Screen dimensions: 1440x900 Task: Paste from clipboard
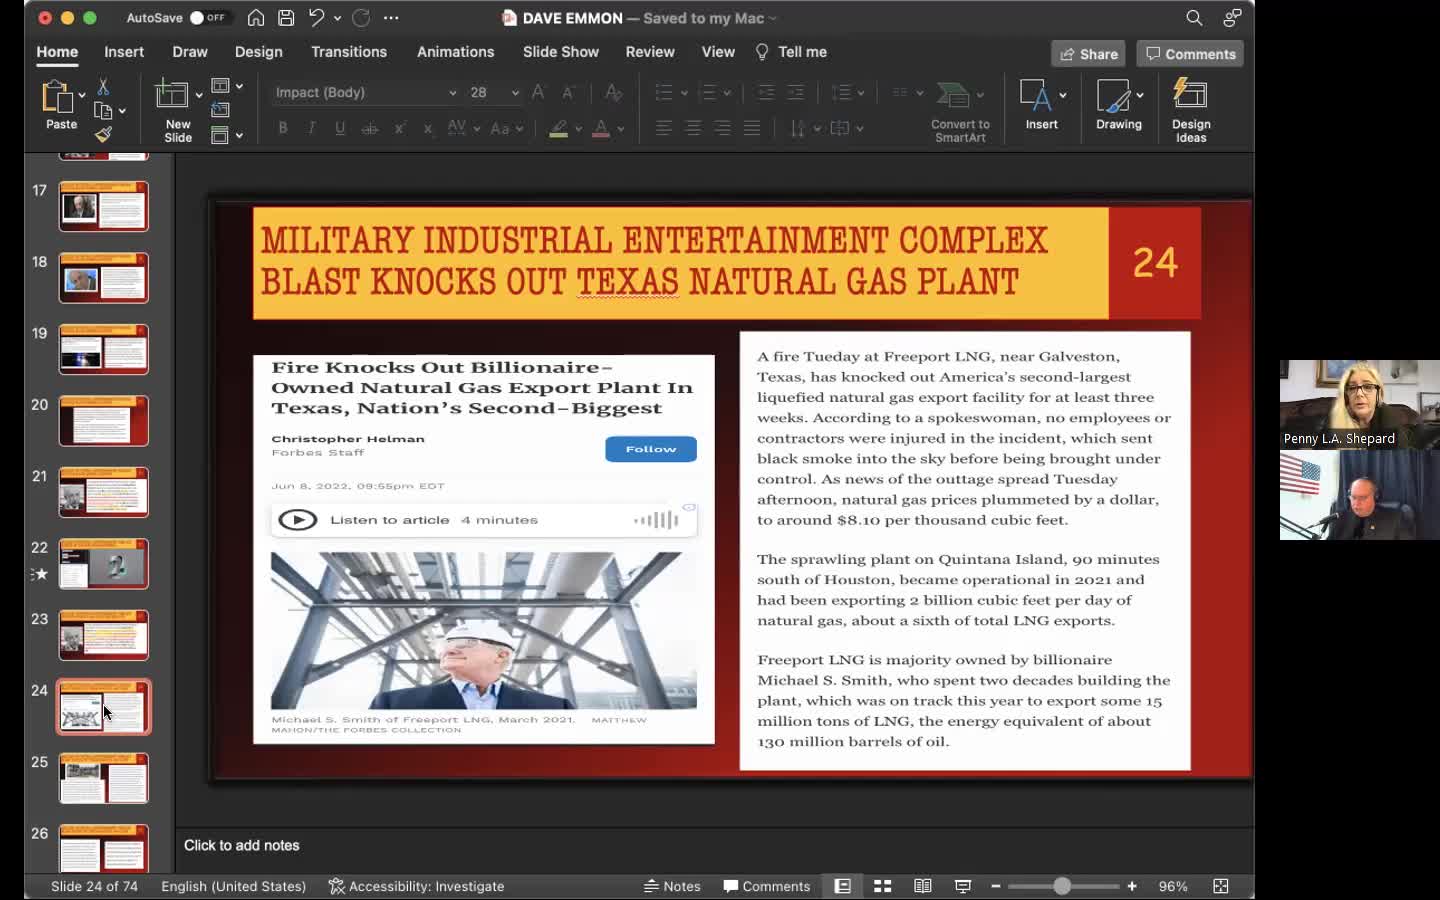[61, 104]
